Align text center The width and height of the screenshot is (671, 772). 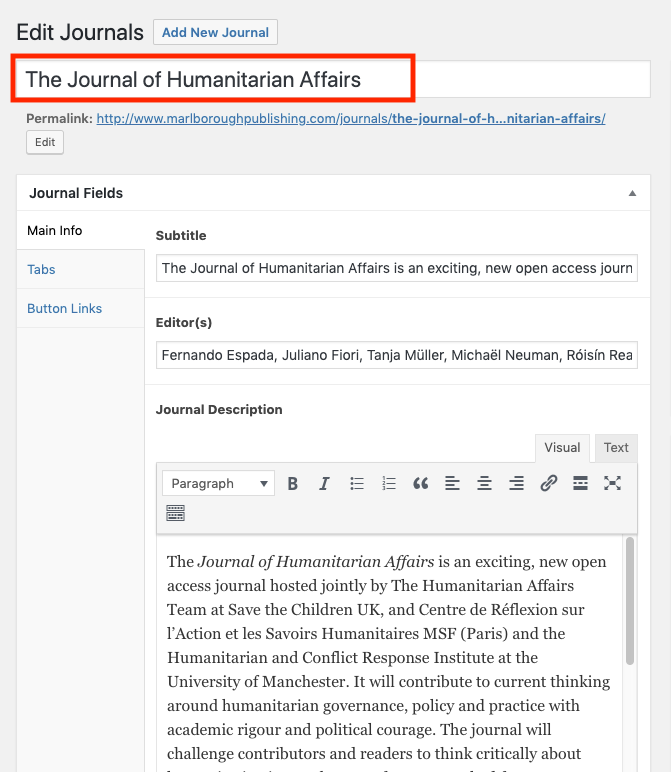484,483
